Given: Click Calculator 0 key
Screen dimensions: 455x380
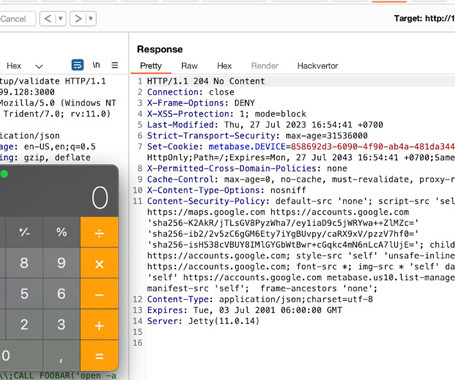Looking at the screenshot, I should 21,356.
